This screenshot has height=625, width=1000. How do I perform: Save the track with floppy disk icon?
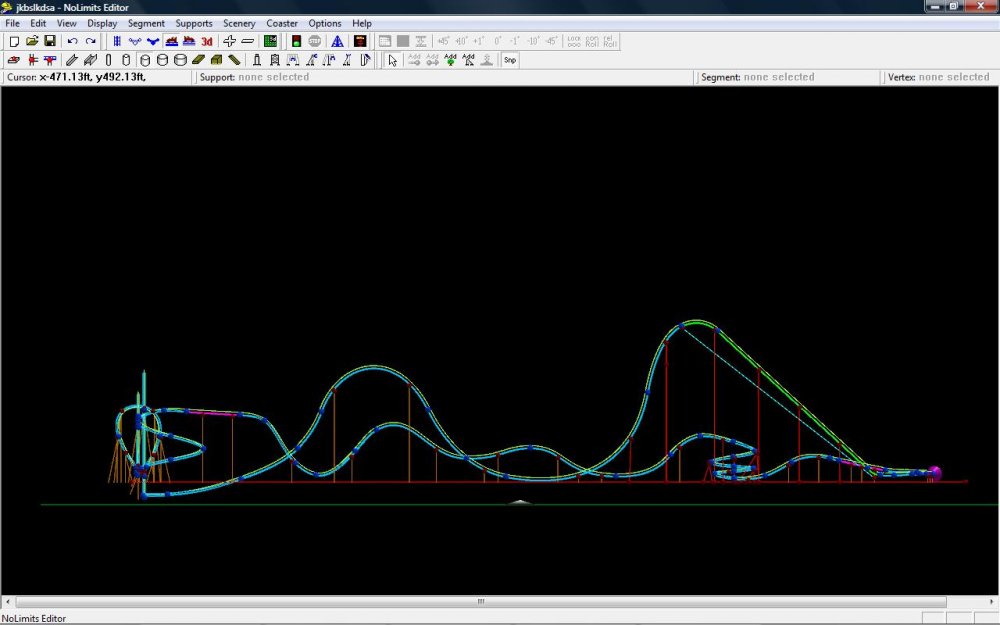tap(49, 41)
